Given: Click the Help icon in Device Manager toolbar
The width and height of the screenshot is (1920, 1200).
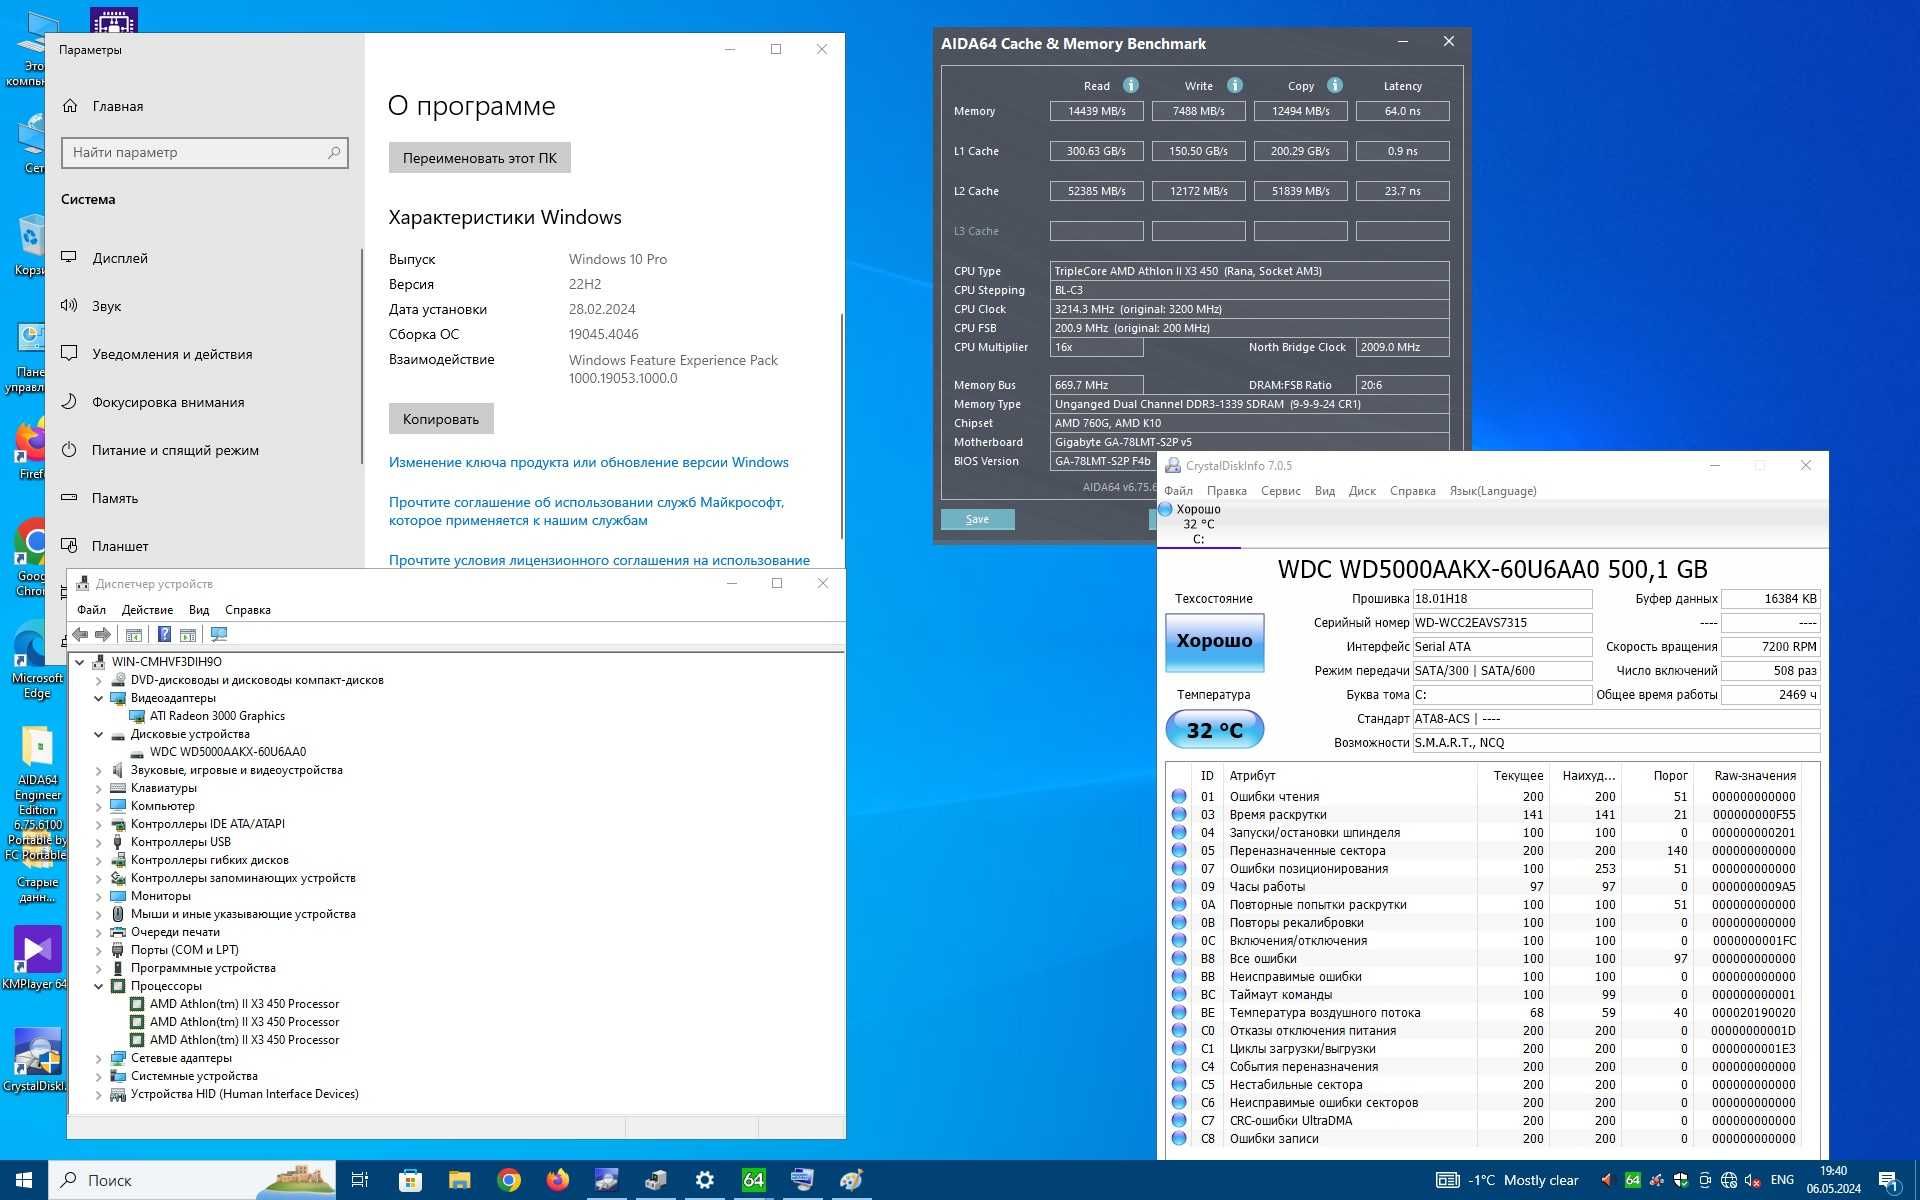Looking at the screenshot, I should coord(164,634).
